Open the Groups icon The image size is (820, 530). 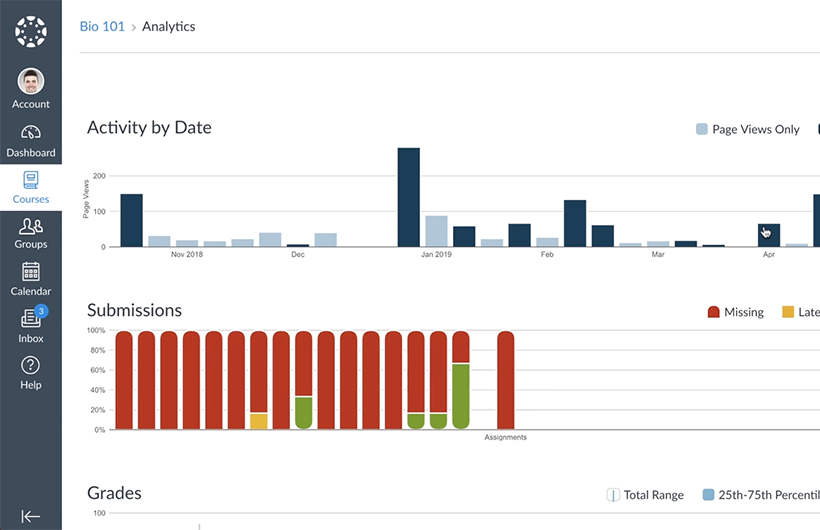31,226
